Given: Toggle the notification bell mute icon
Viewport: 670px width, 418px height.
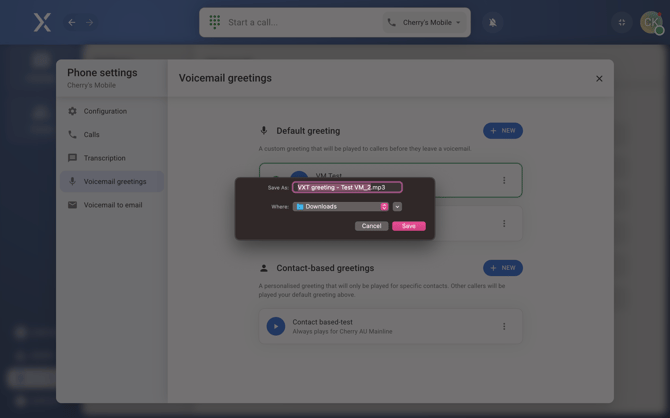Looking at the screenshot, I should coord(492,22).
